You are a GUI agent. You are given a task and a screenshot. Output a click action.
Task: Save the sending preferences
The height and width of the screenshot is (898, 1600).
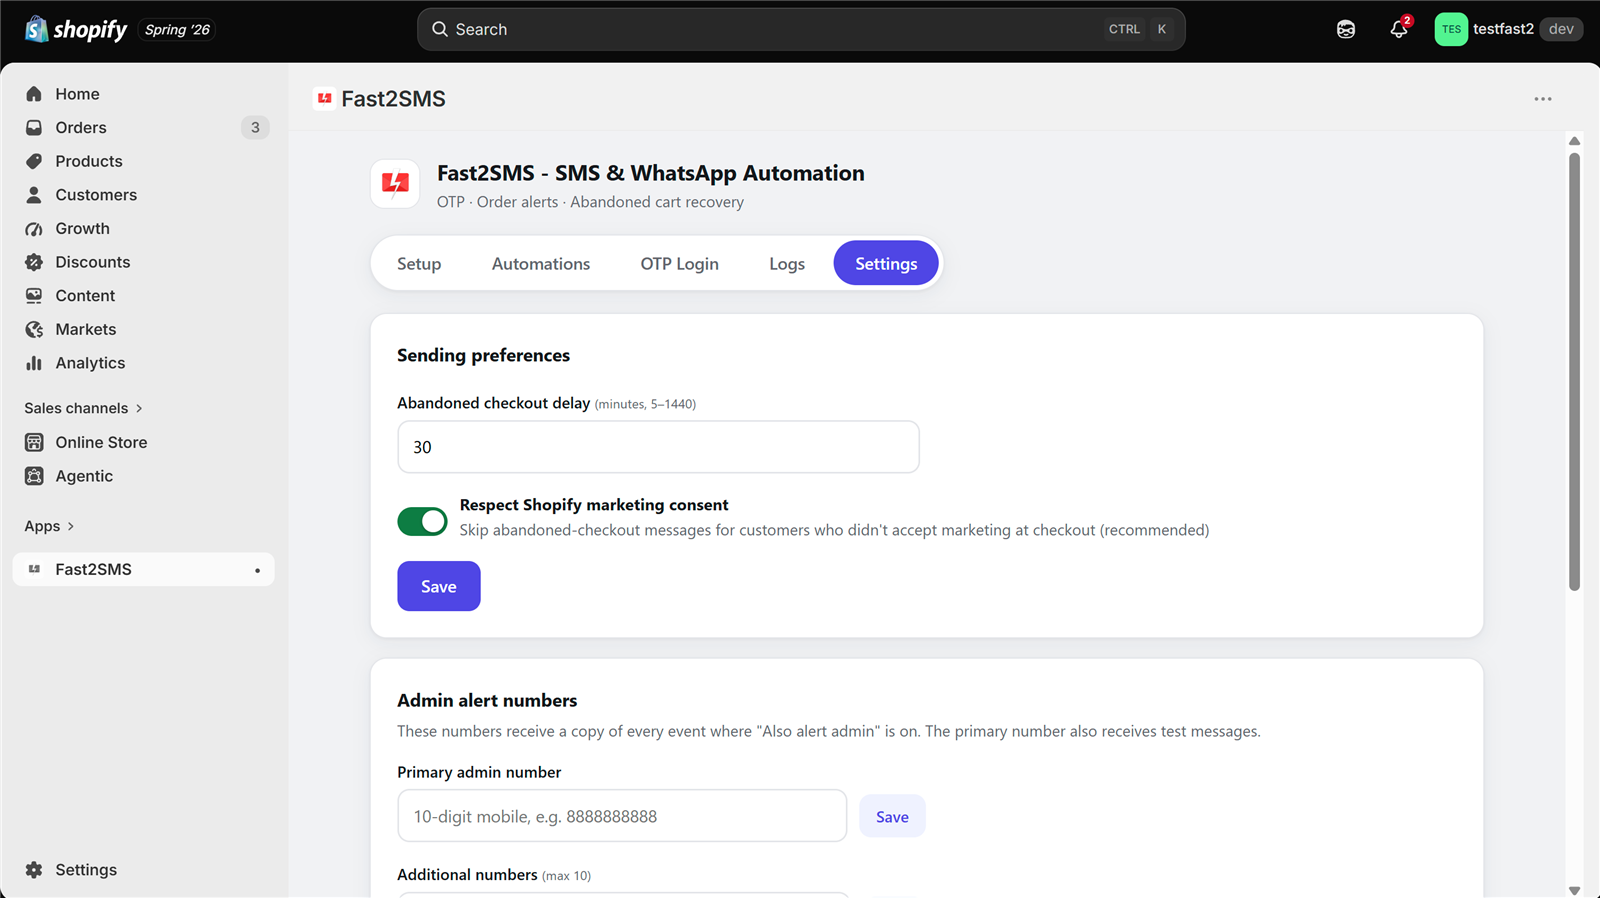point(439,586)
